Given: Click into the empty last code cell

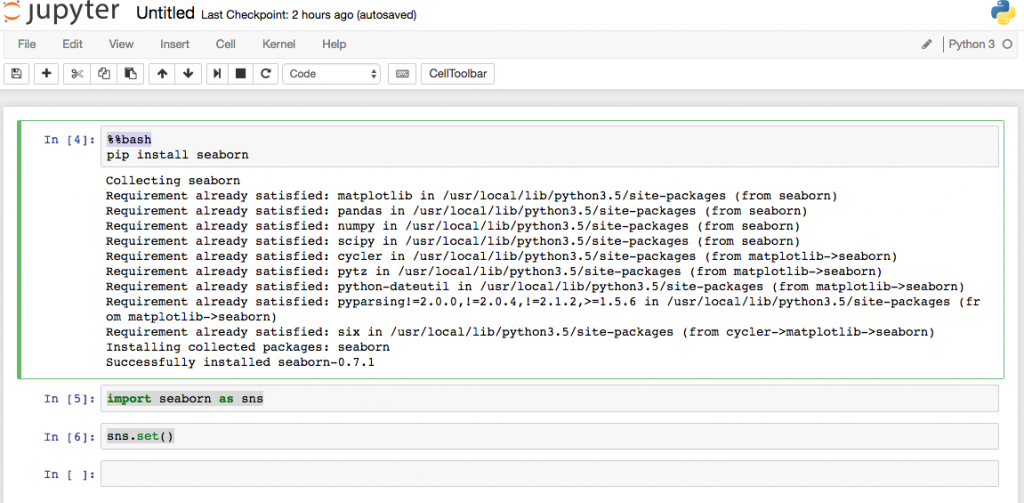Looking at the screenshot, I should pos(549,474).
